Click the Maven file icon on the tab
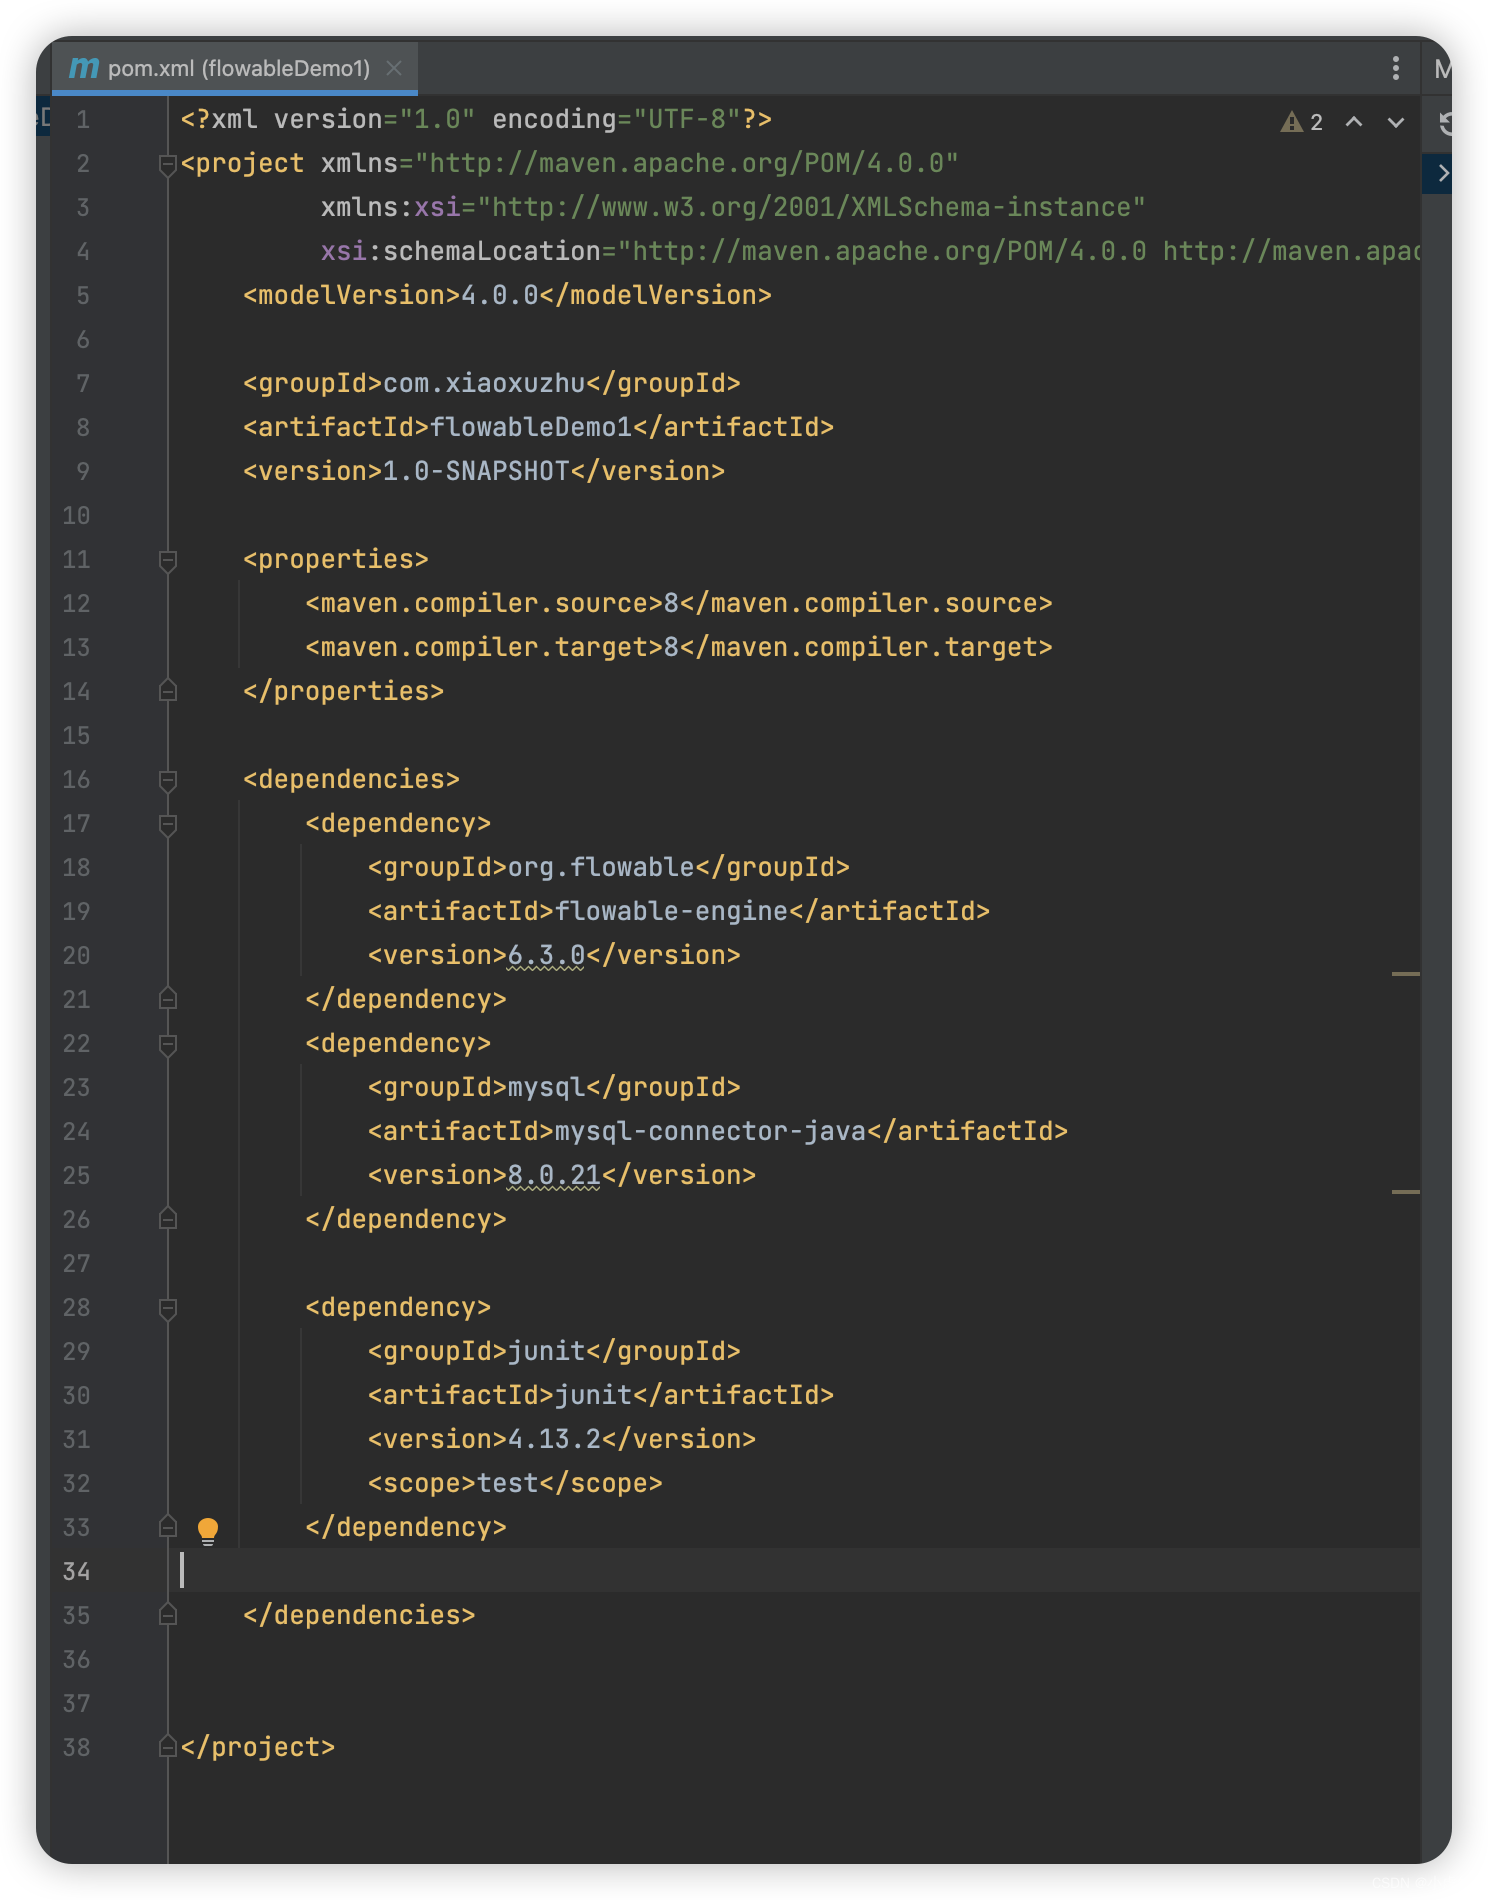 click(84, 68)
